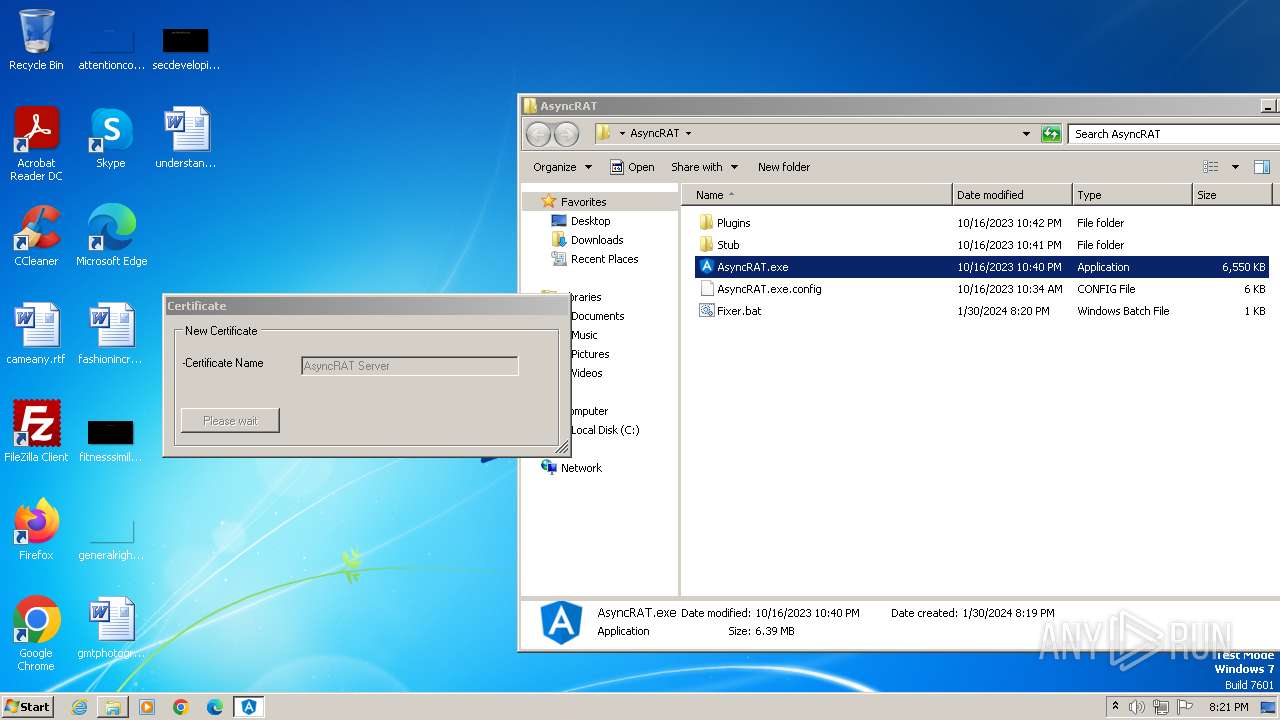Expand address bar history dropdown

(1026, 134)
